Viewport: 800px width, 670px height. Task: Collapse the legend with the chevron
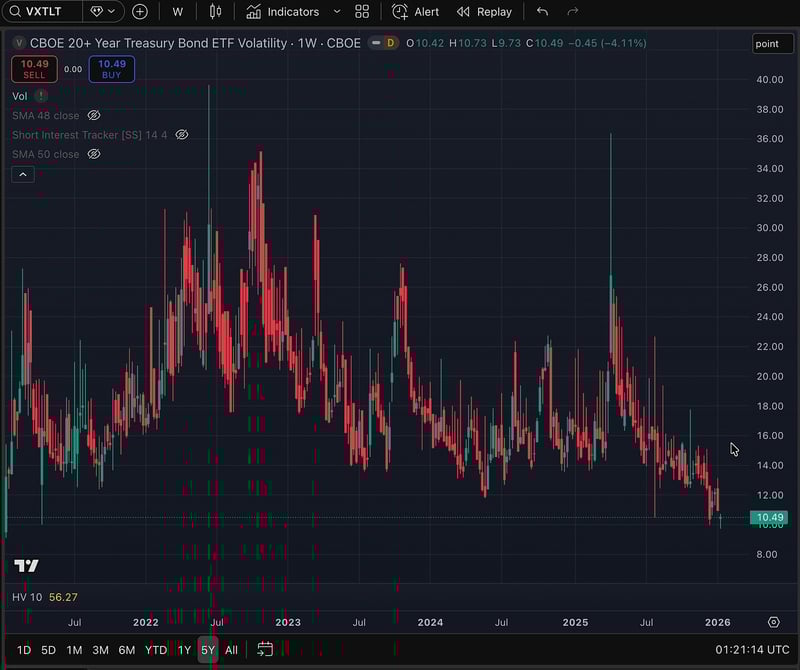(x=23, y=174)
